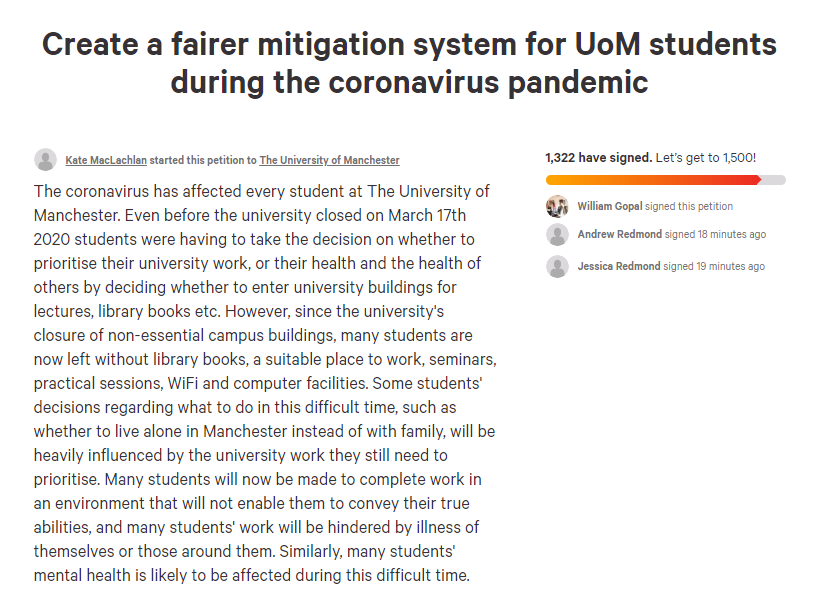This screenshot has height=603, width=822.
Task: Select Andrew Redmond's name
Action: click(x=620, y=234)
